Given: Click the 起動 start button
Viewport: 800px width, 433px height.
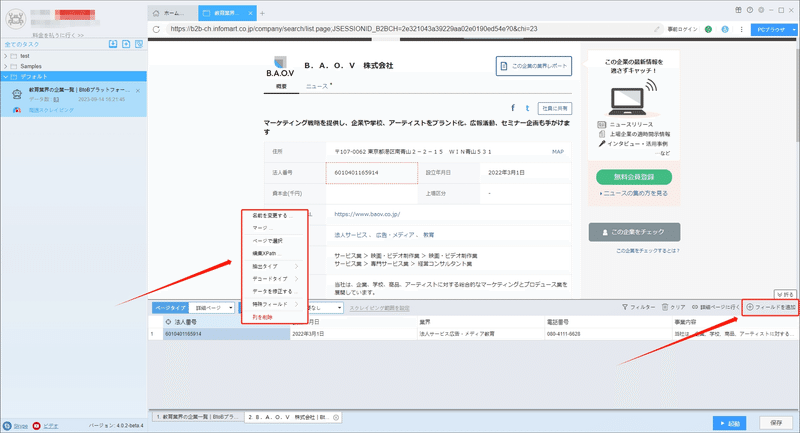Looking at the screenshot, I should 730,423.
